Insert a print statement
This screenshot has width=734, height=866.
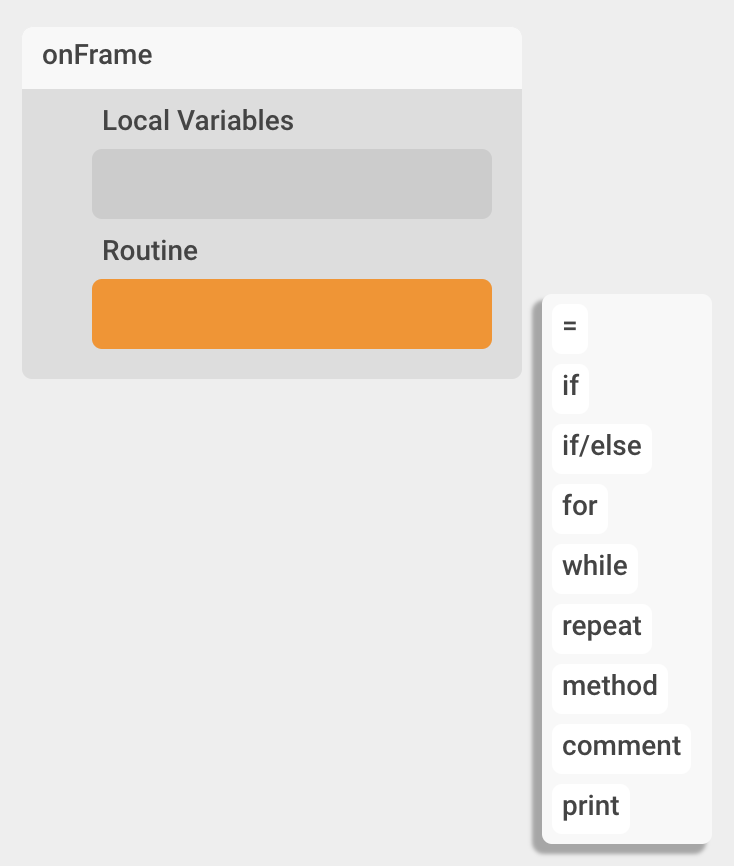(x=590, y=809)
